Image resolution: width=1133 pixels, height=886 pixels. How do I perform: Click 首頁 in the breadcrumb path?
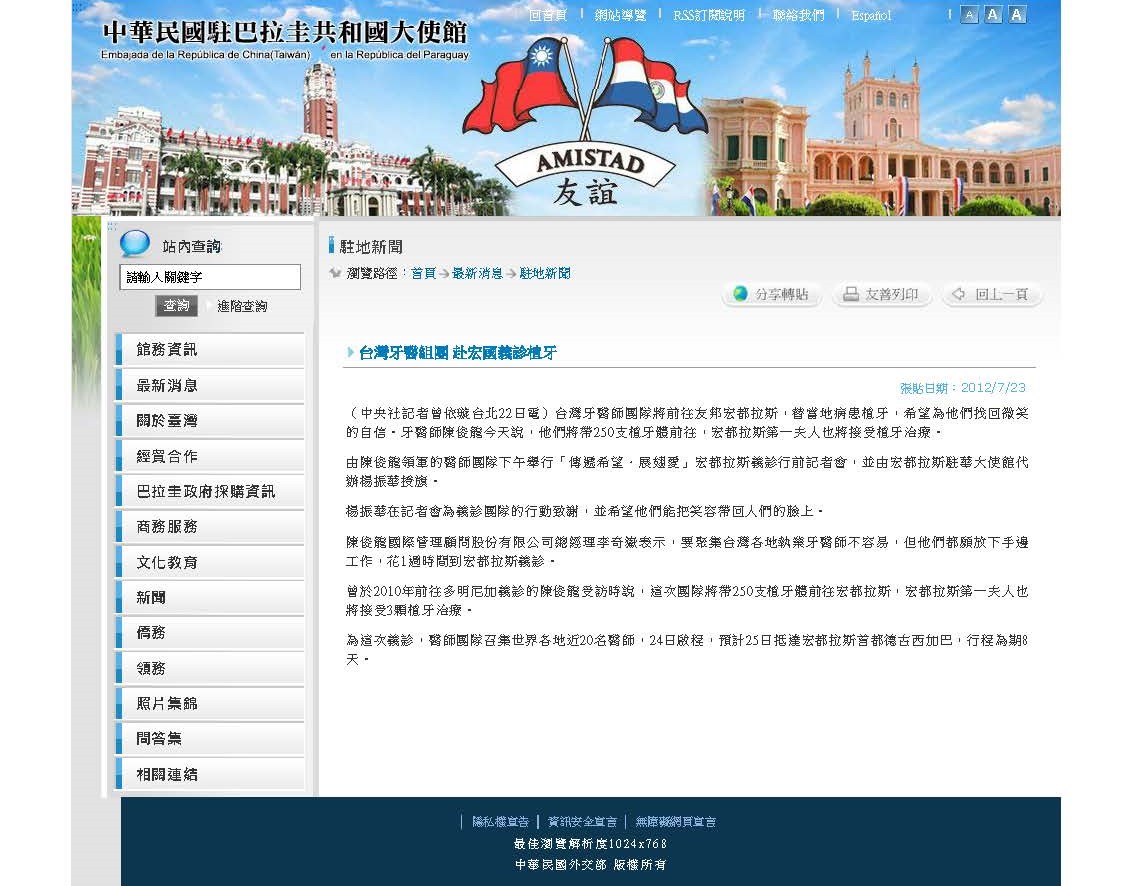point(423,273)
